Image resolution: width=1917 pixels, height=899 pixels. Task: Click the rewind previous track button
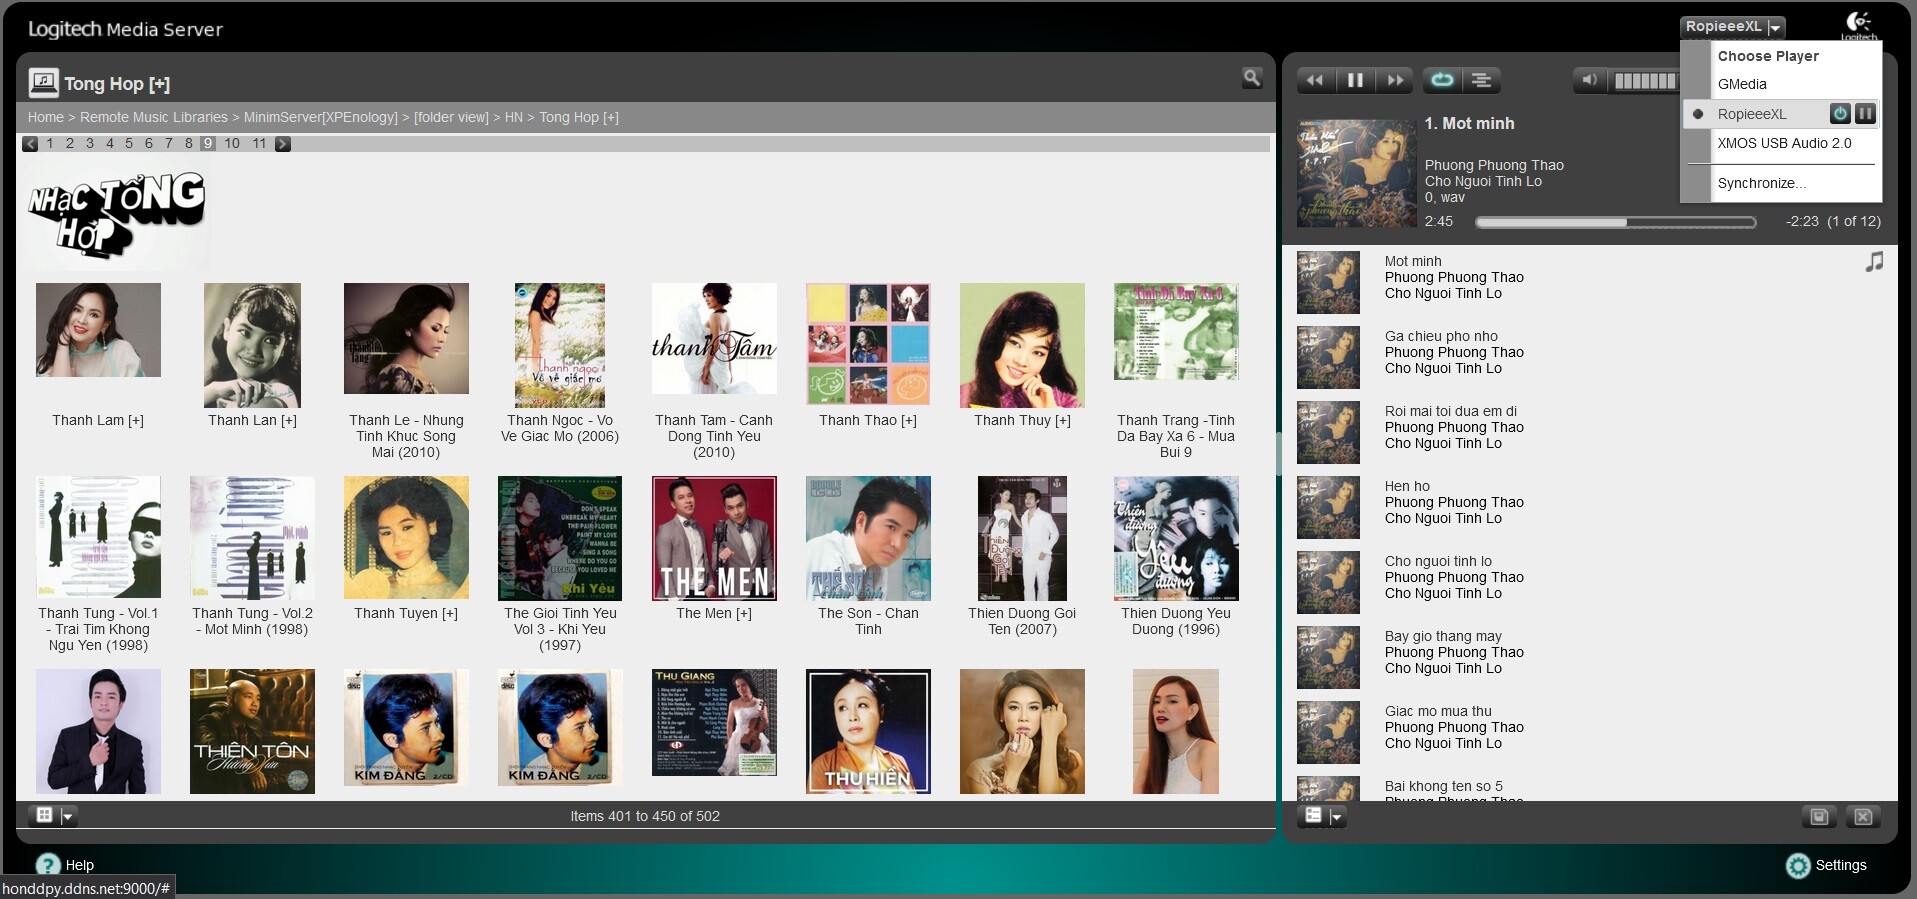pos(1316,80)
